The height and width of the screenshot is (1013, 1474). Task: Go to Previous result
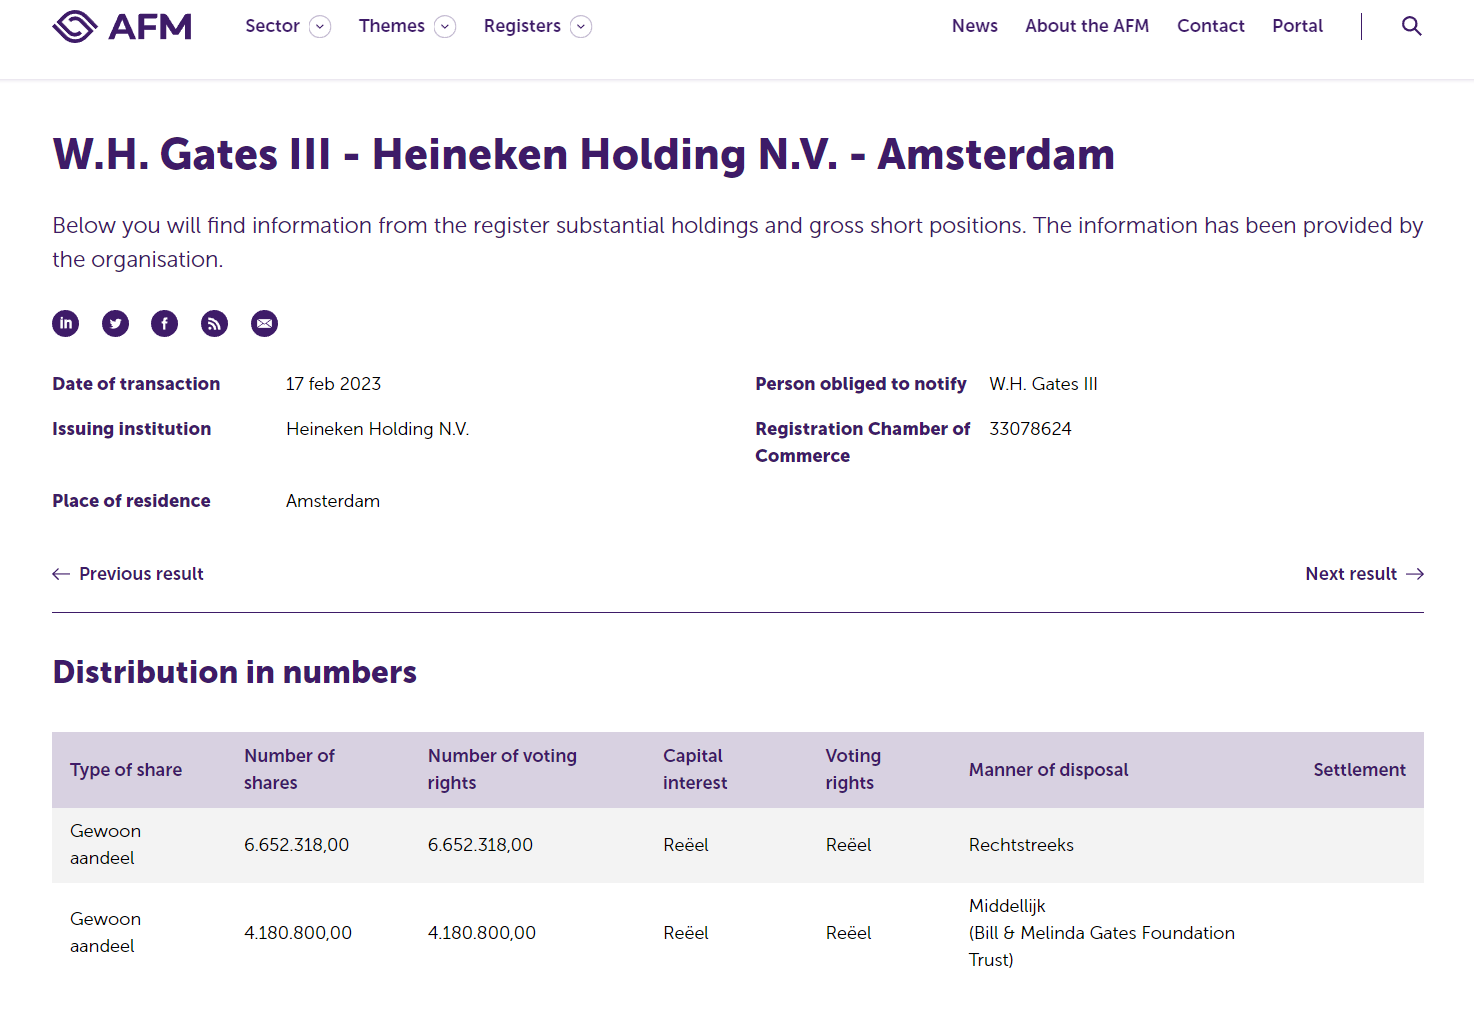[141, 574]
